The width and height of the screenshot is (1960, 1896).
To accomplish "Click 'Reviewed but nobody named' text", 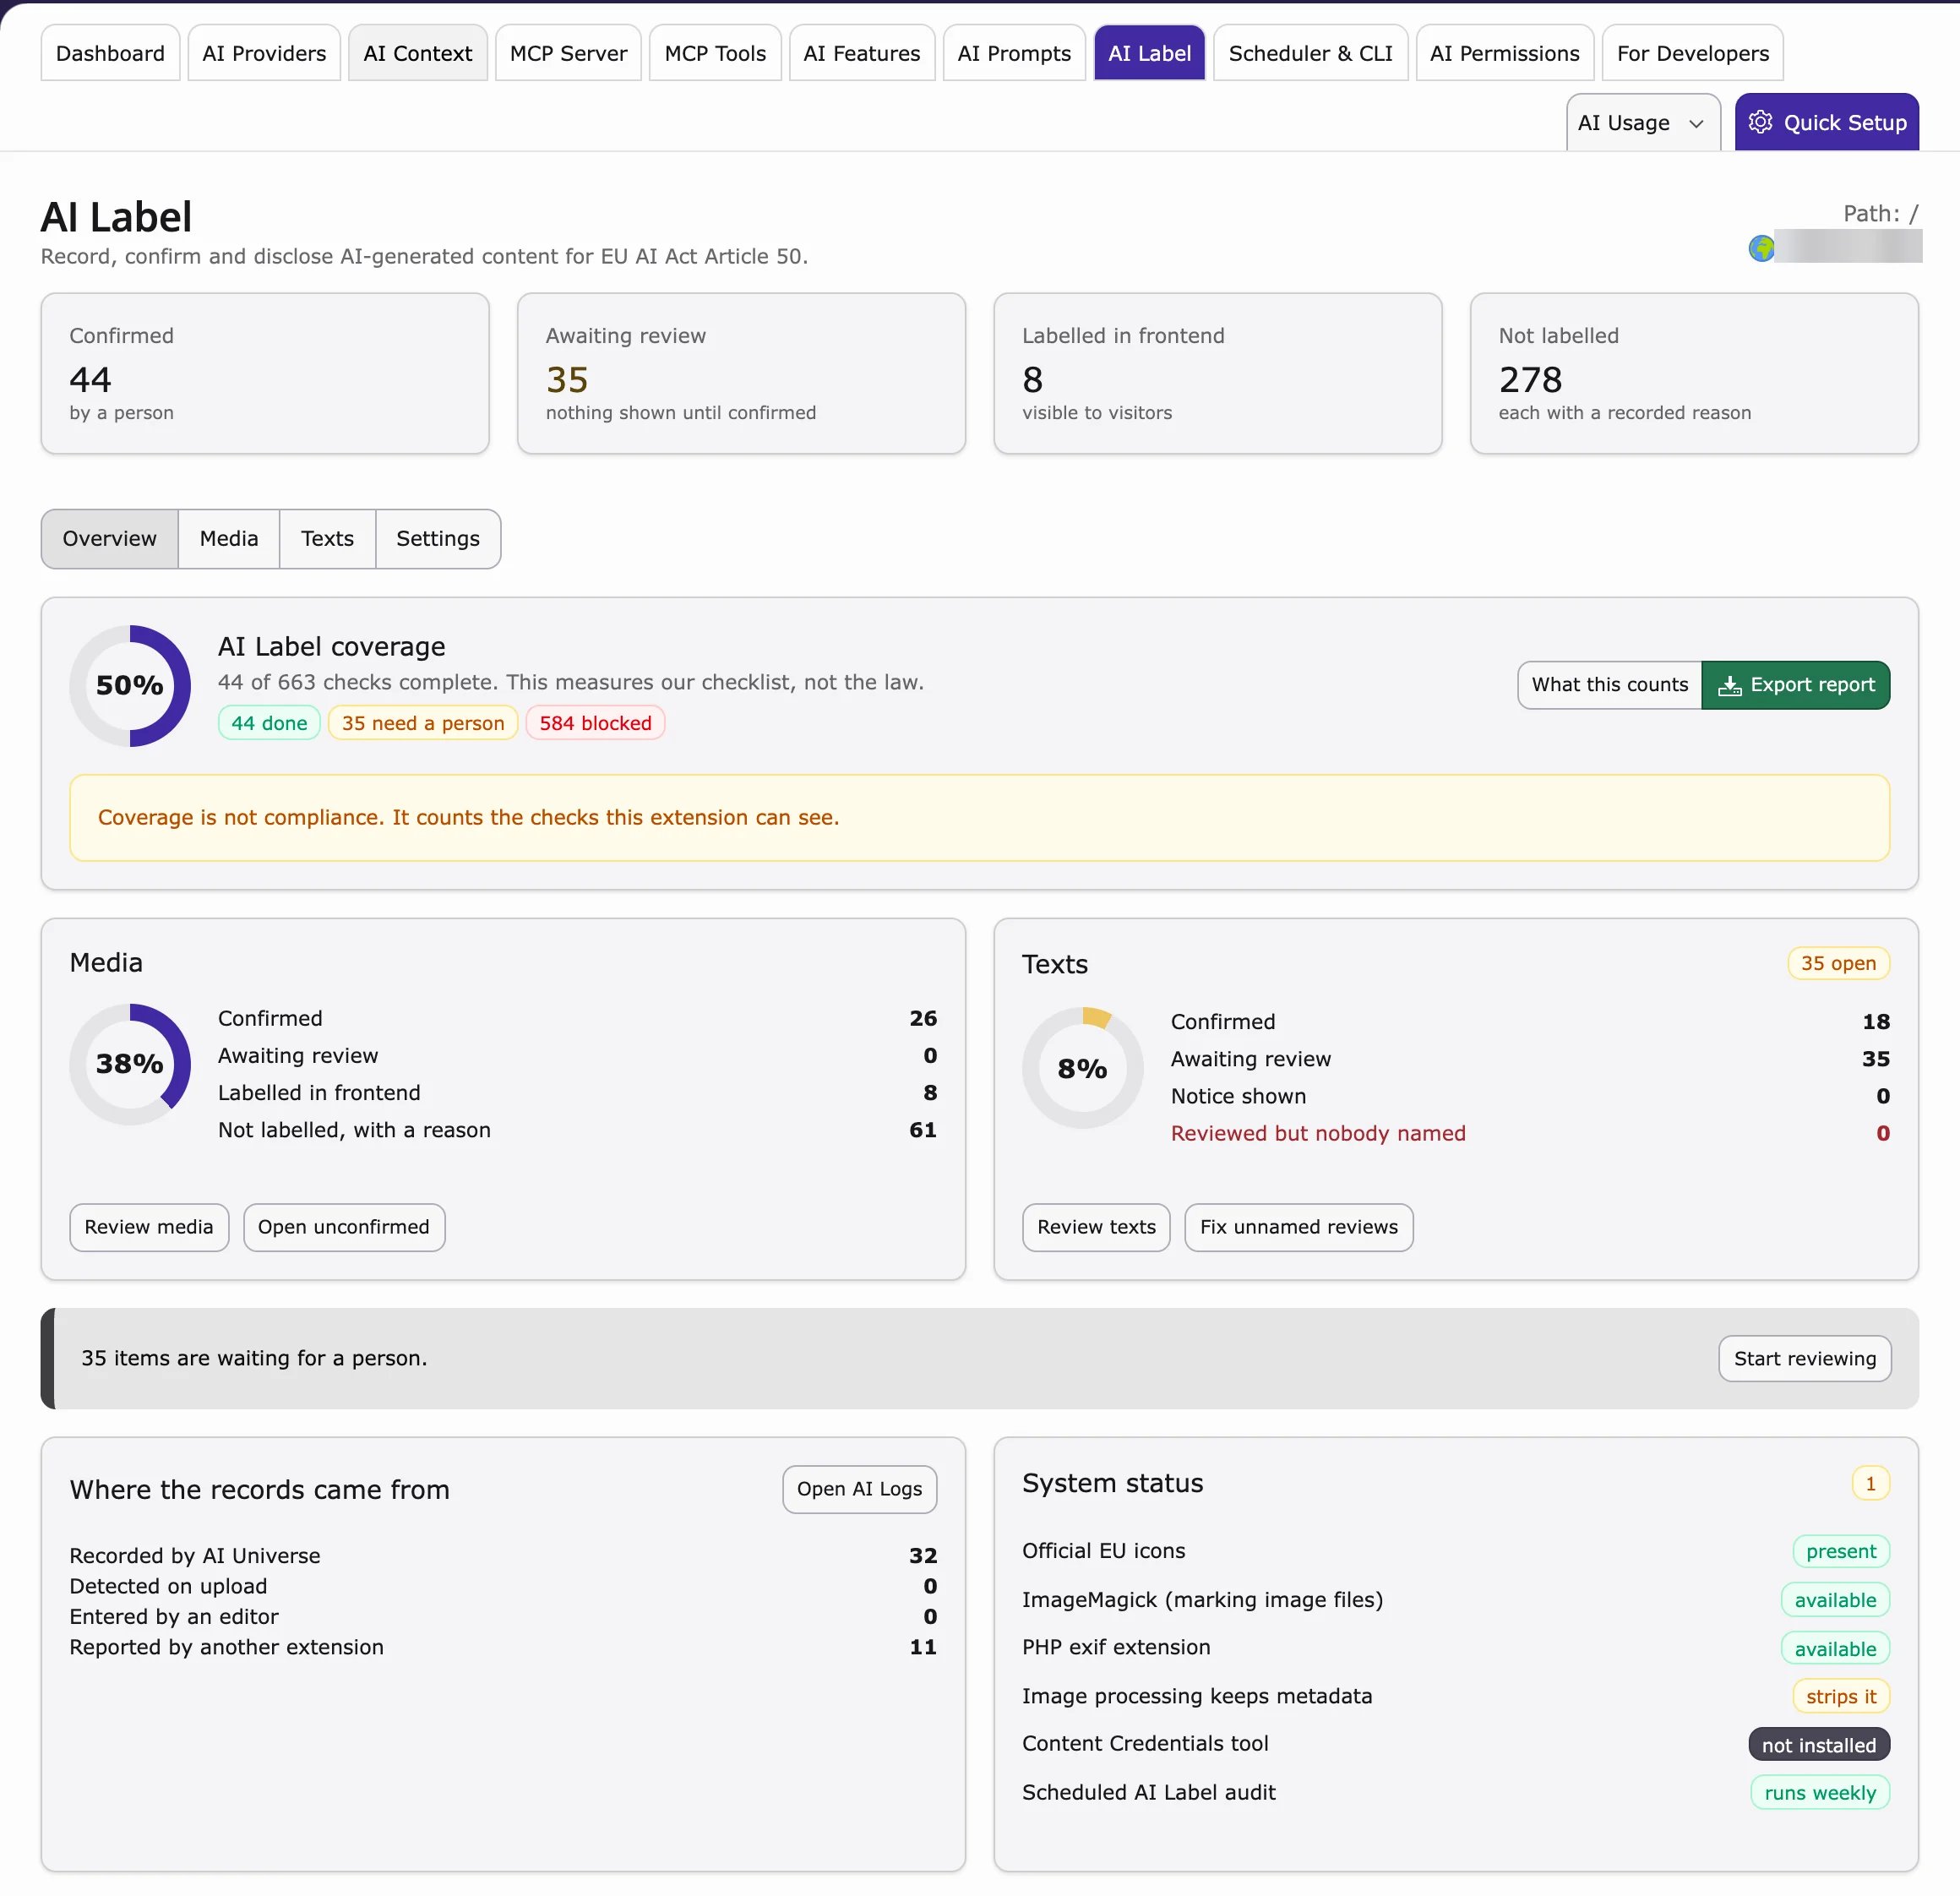I will click(x=1318, y=1133).
